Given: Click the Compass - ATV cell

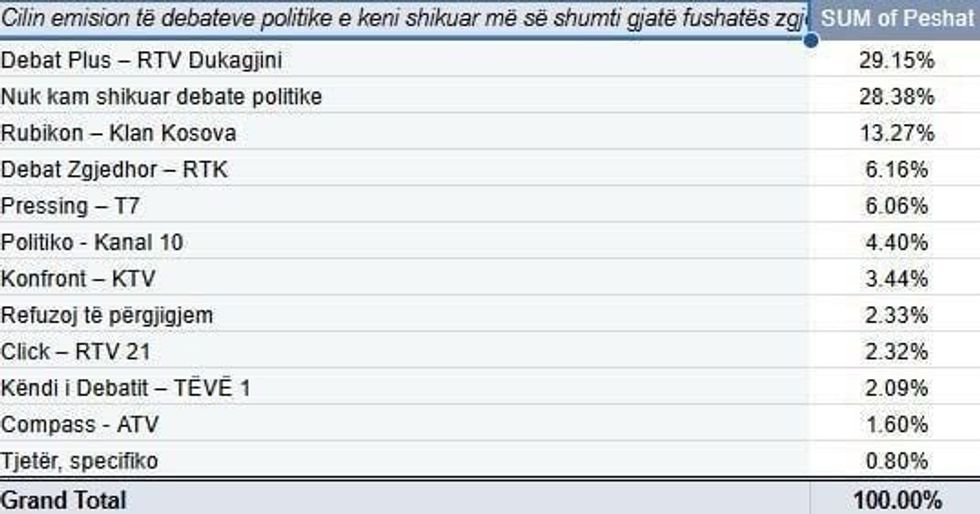Looking at the screenshot, I should point(80,425).
